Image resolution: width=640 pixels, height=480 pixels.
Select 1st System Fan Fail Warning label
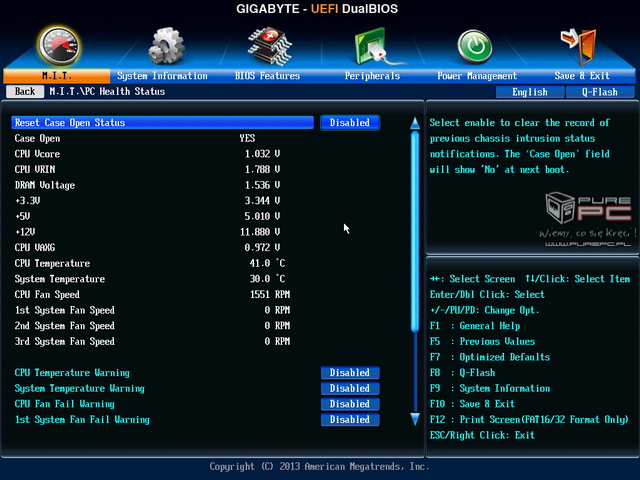click(82, 419)
